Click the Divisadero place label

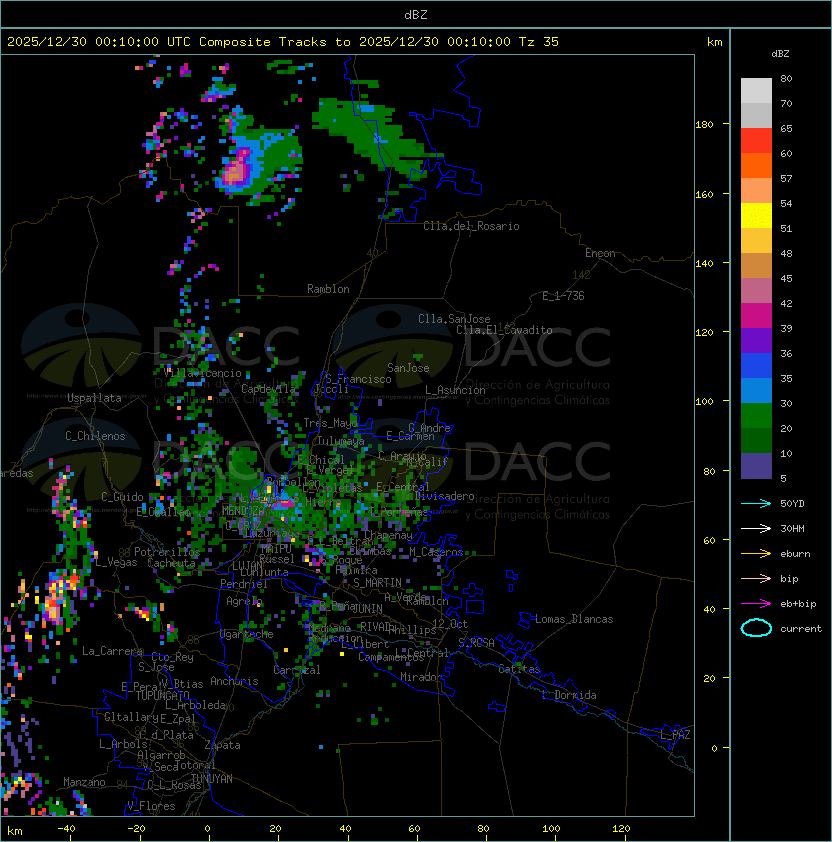tap(445, 496)
